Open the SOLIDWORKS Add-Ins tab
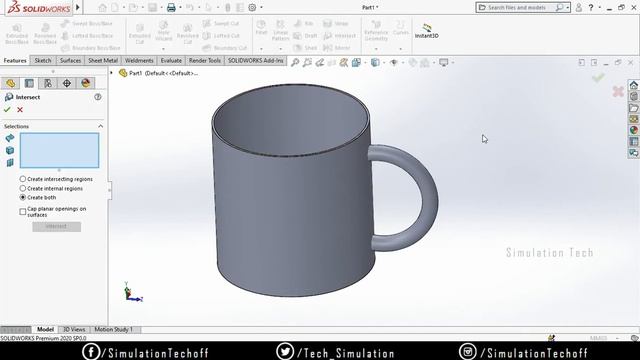 click(x=256, y=60)
